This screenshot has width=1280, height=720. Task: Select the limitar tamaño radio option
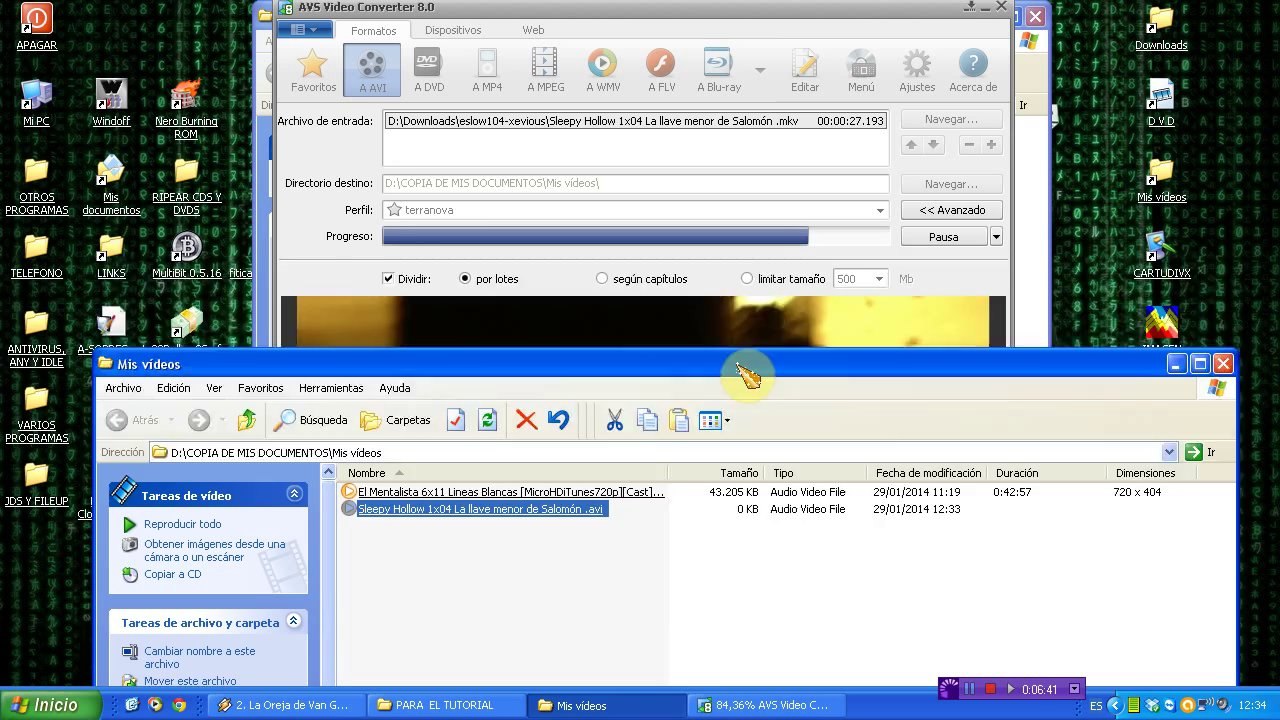pos(747,279)
